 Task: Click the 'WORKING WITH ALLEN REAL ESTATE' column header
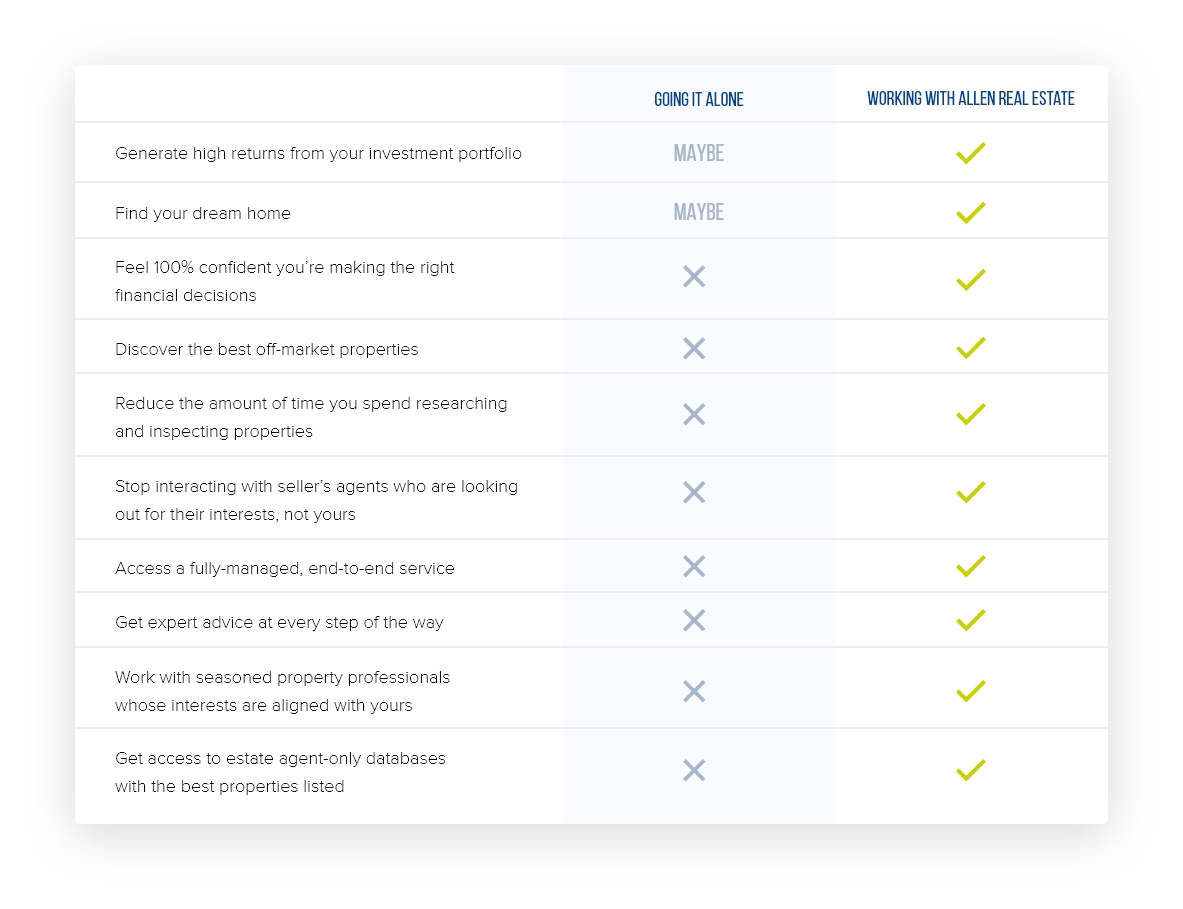point(970,99)
